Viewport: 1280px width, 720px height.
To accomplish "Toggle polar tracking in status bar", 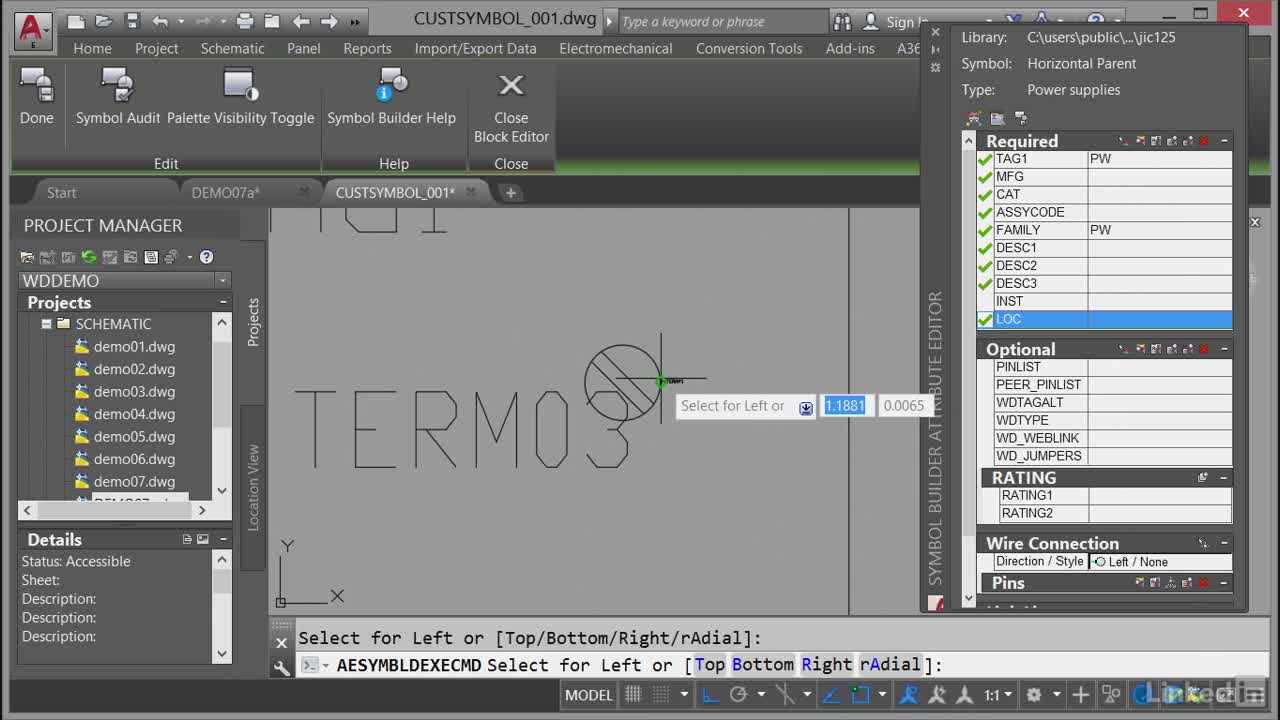I will [738, 695].
